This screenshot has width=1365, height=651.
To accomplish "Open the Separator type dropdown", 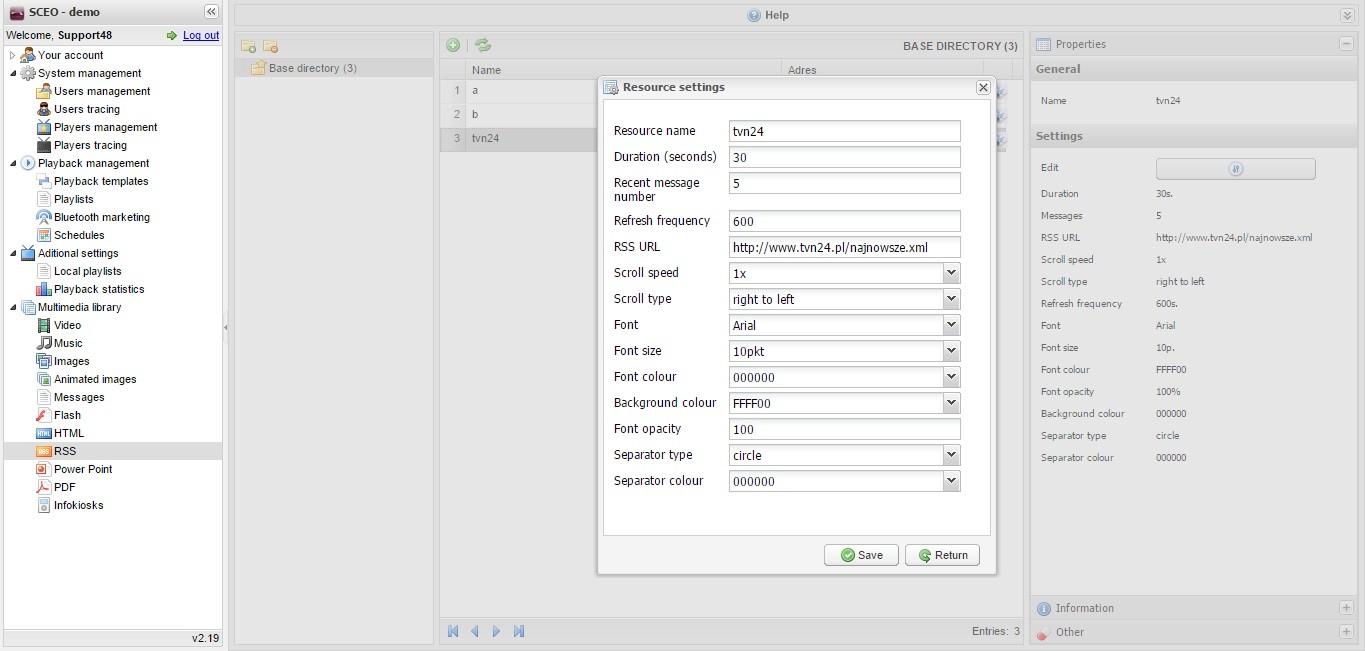I will coord(951,455).
